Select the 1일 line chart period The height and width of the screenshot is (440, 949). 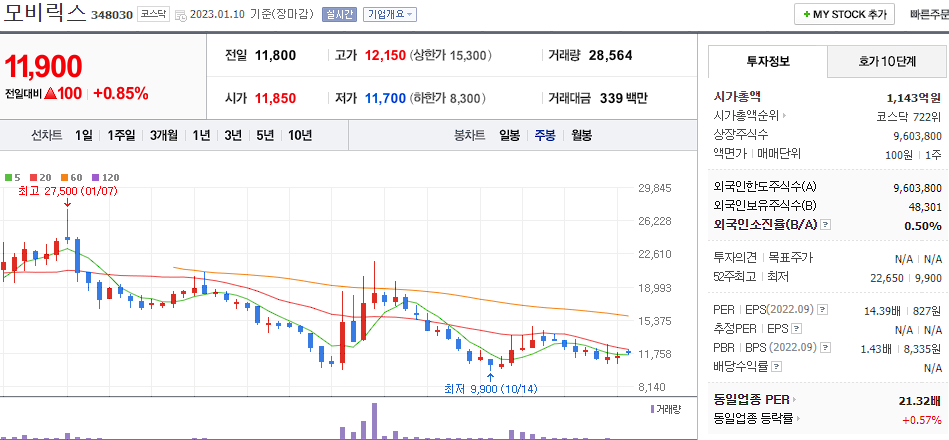click(84, 136)
